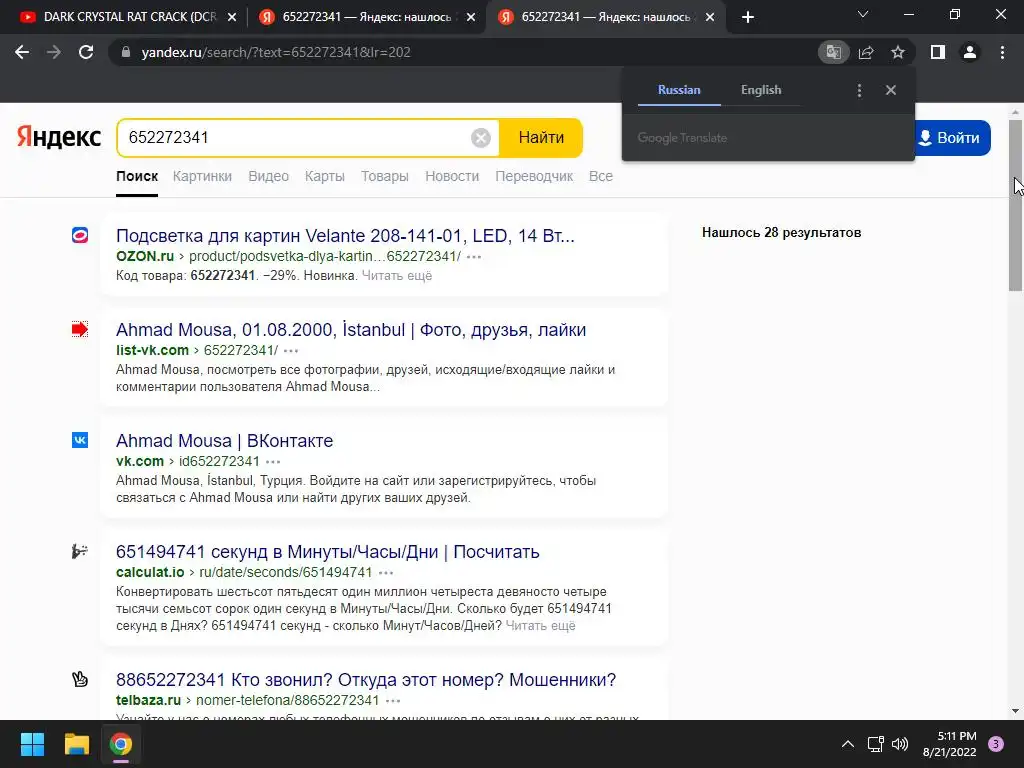The height and width of the screenshot is (768, 1024).
Task: Open options dots after list-vk.com URL
Action: (291, 351)
